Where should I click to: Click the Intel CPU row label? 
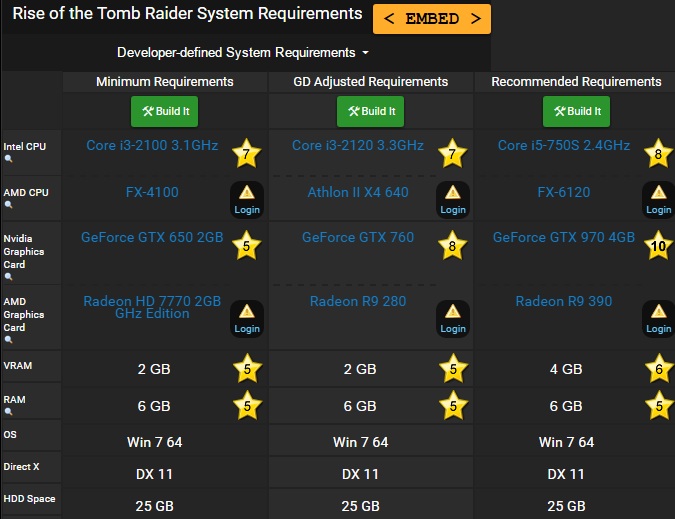click(x=25, y=146)
